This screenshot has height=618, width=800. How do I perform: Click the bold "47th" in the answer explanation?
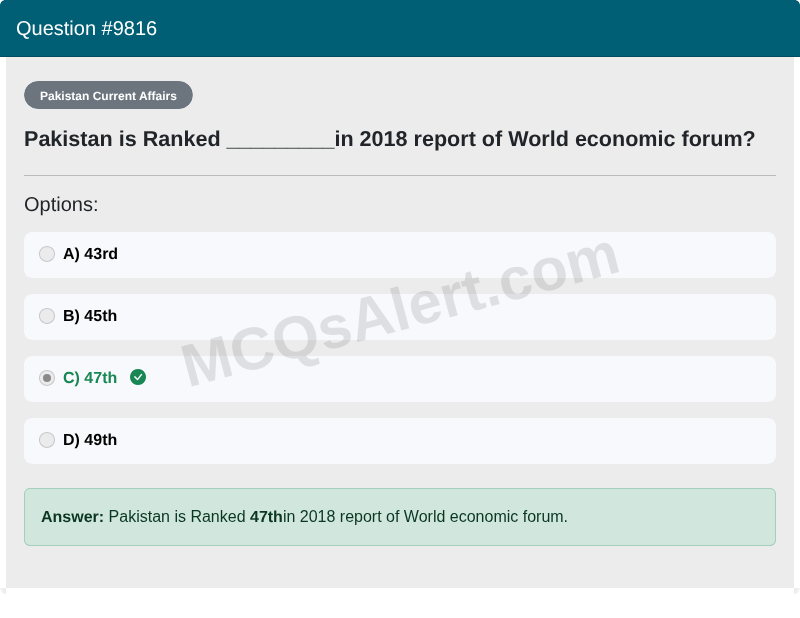(x=266, y=517)
